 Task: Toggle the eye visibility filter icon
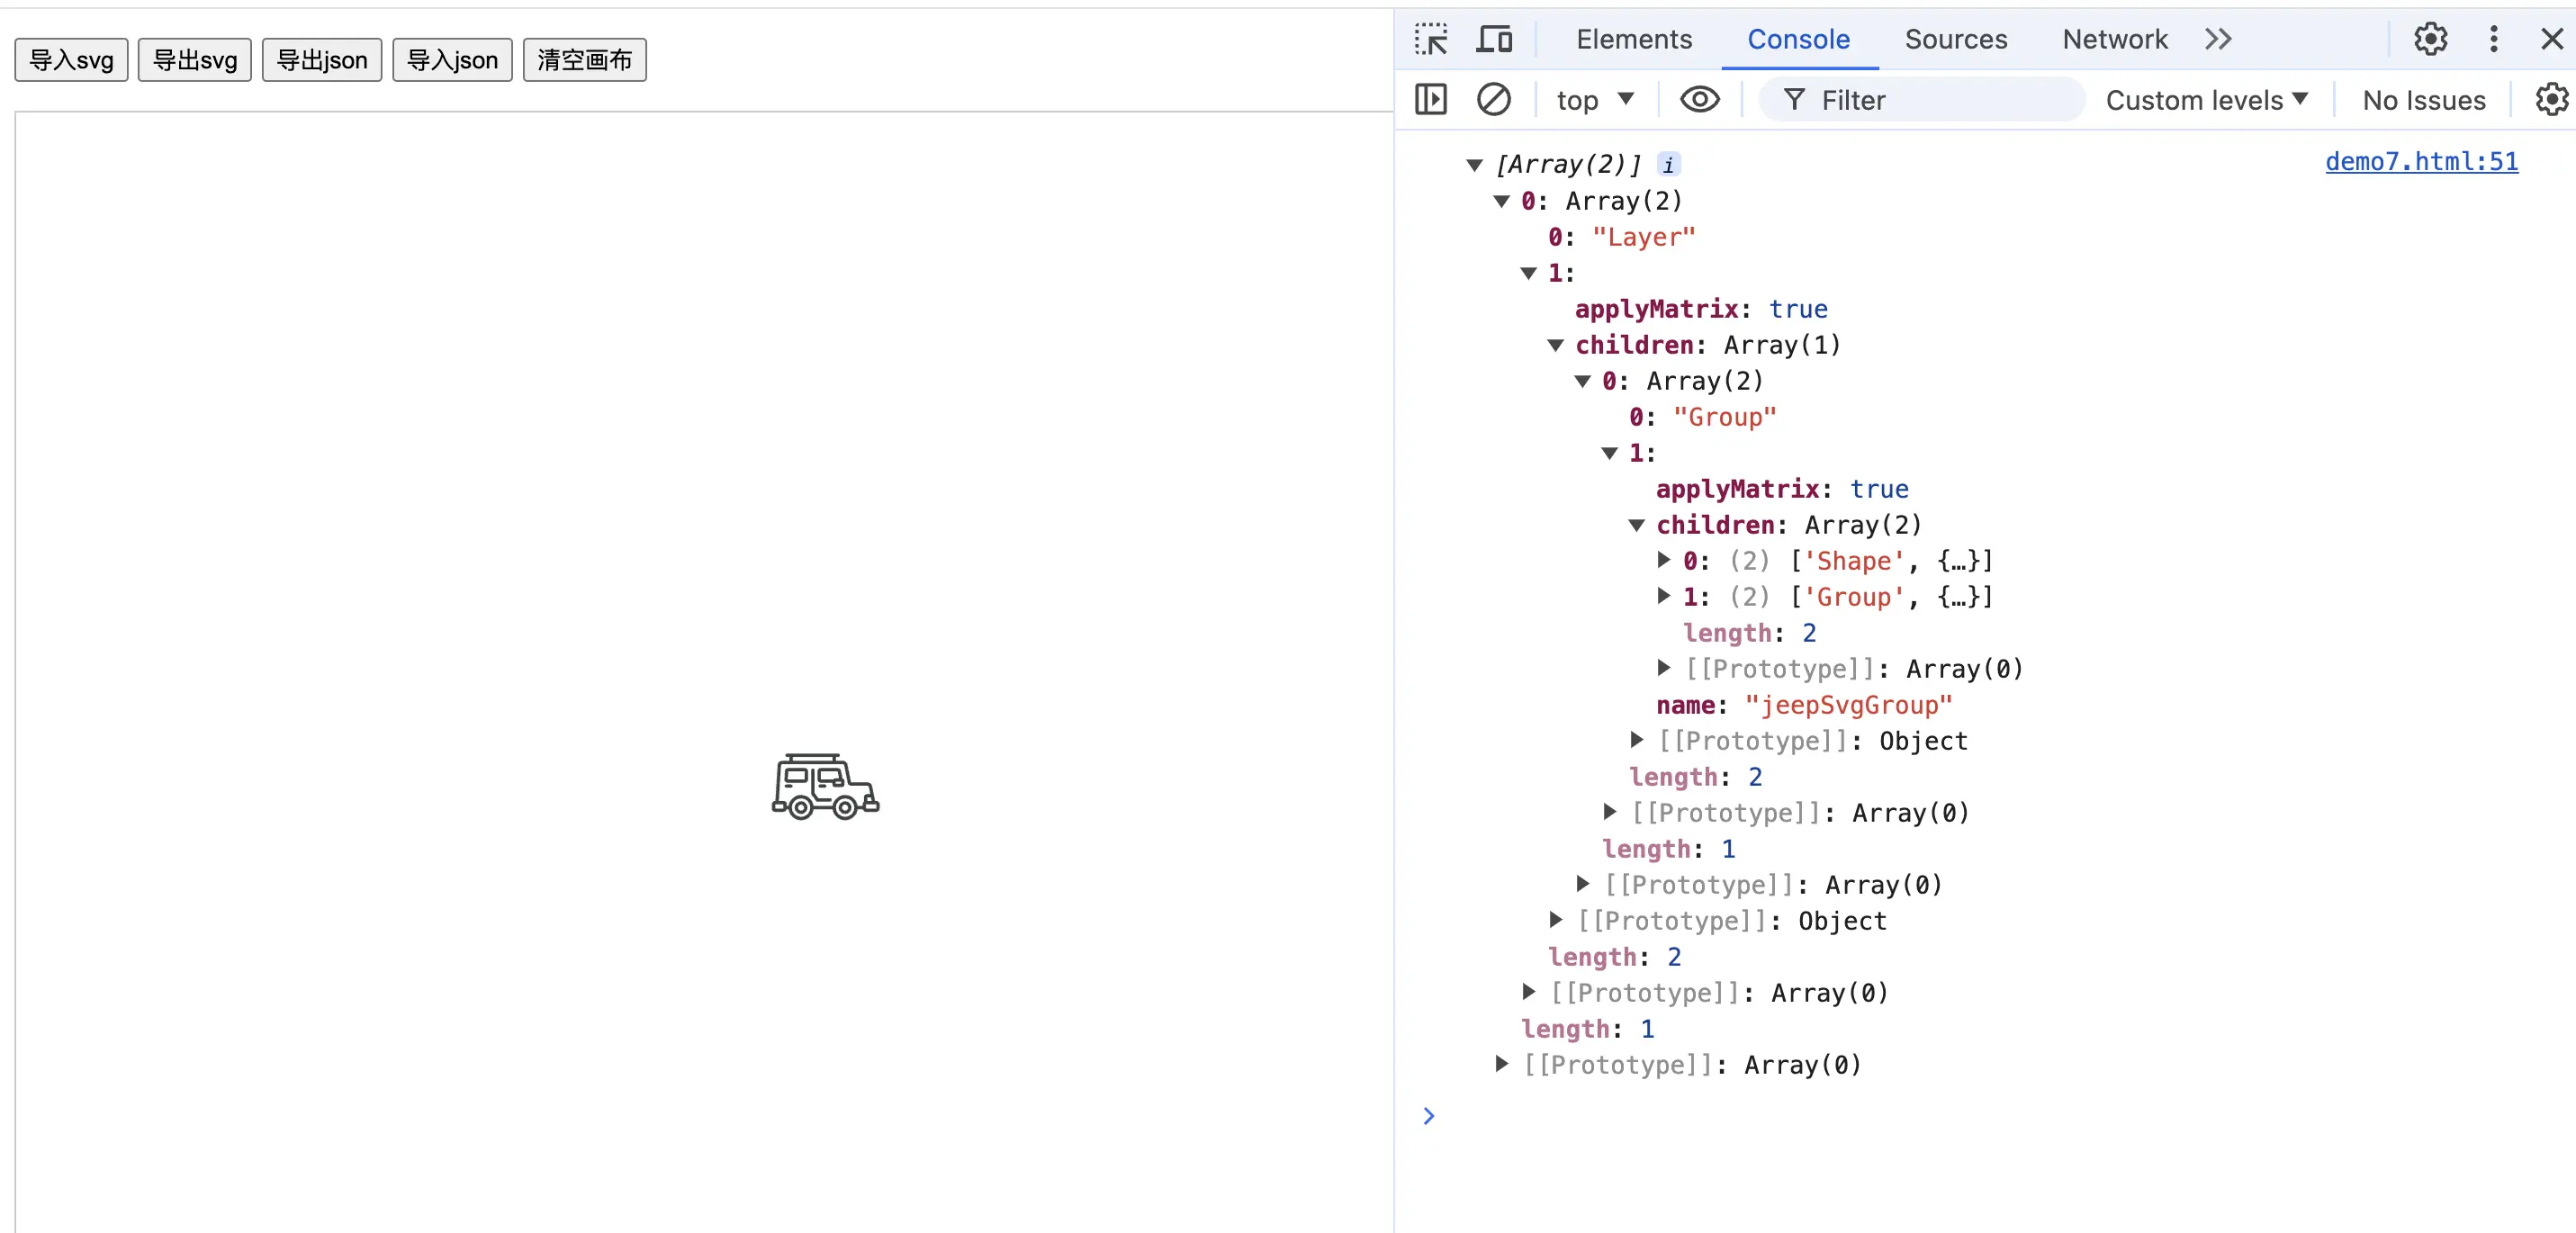[1700, 100]
